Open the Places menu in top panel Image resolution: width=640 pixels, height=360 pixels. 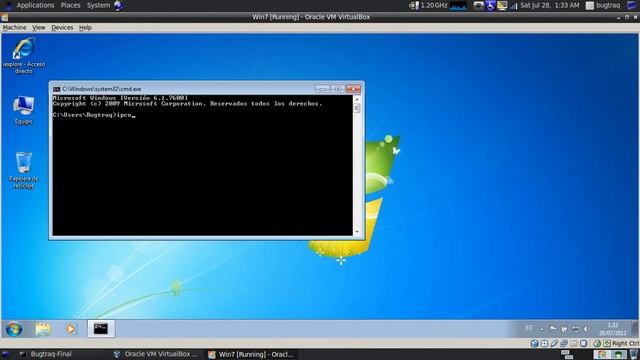[70, 5]
